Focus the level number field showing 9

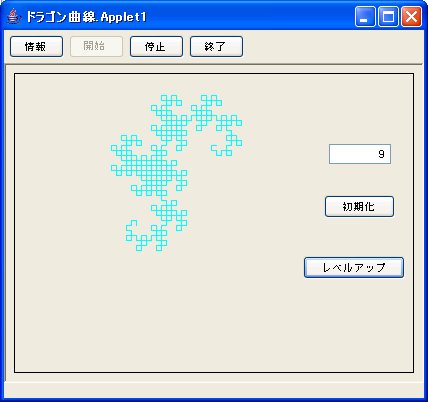(360, 154)
